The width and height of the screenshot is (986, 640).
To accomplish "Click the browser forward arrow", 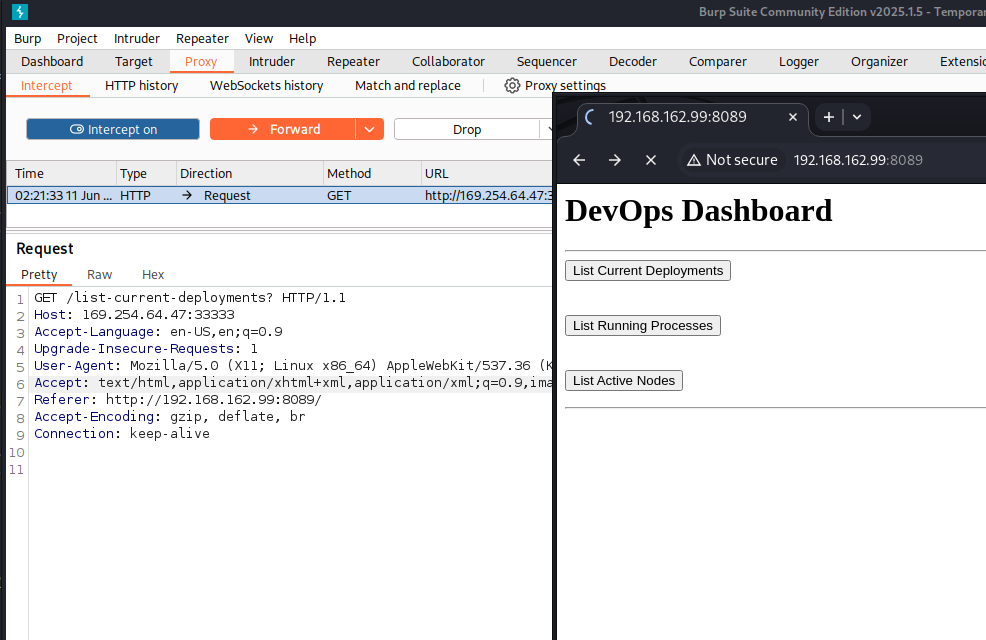I will click(614, 160).
